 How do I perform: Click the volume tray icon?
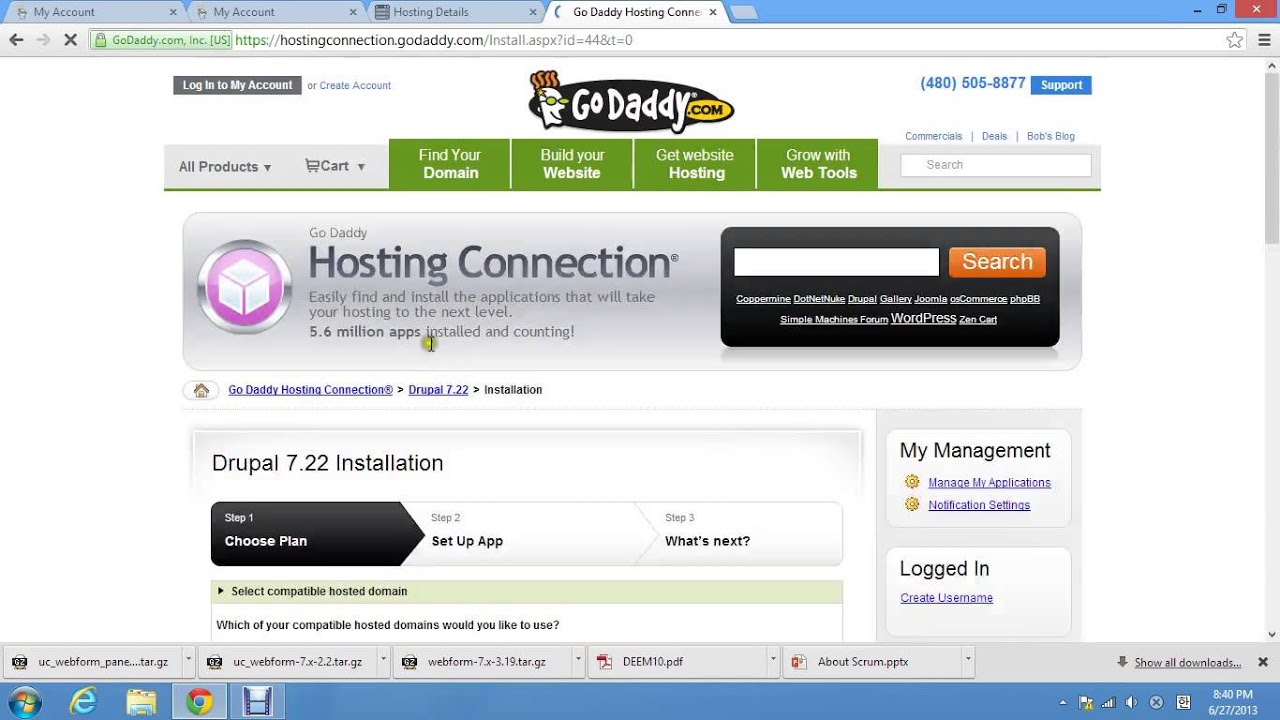[1133, 702]
